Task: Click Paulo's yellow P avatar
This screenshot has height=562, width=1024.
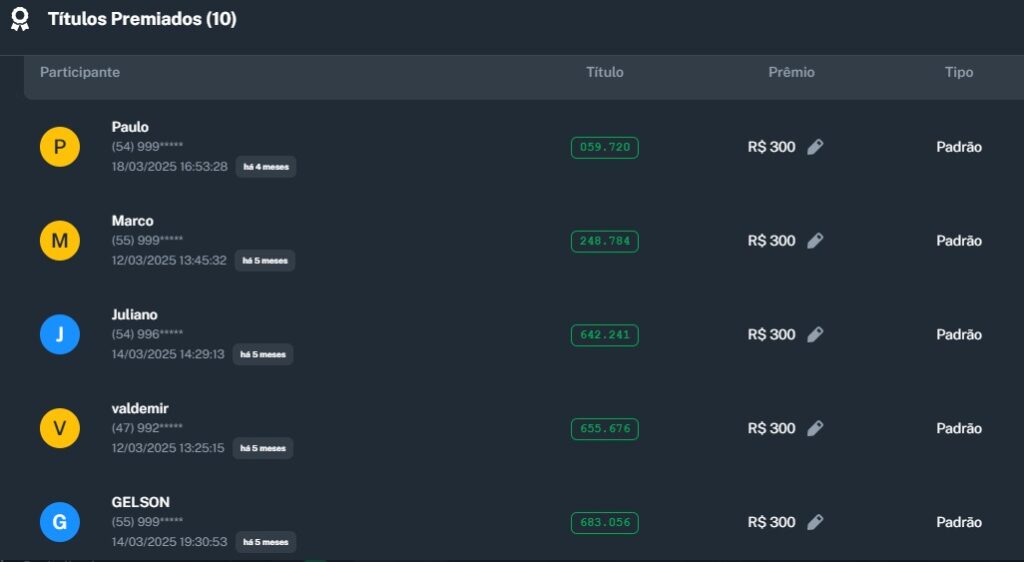Action: coord(60,147)
